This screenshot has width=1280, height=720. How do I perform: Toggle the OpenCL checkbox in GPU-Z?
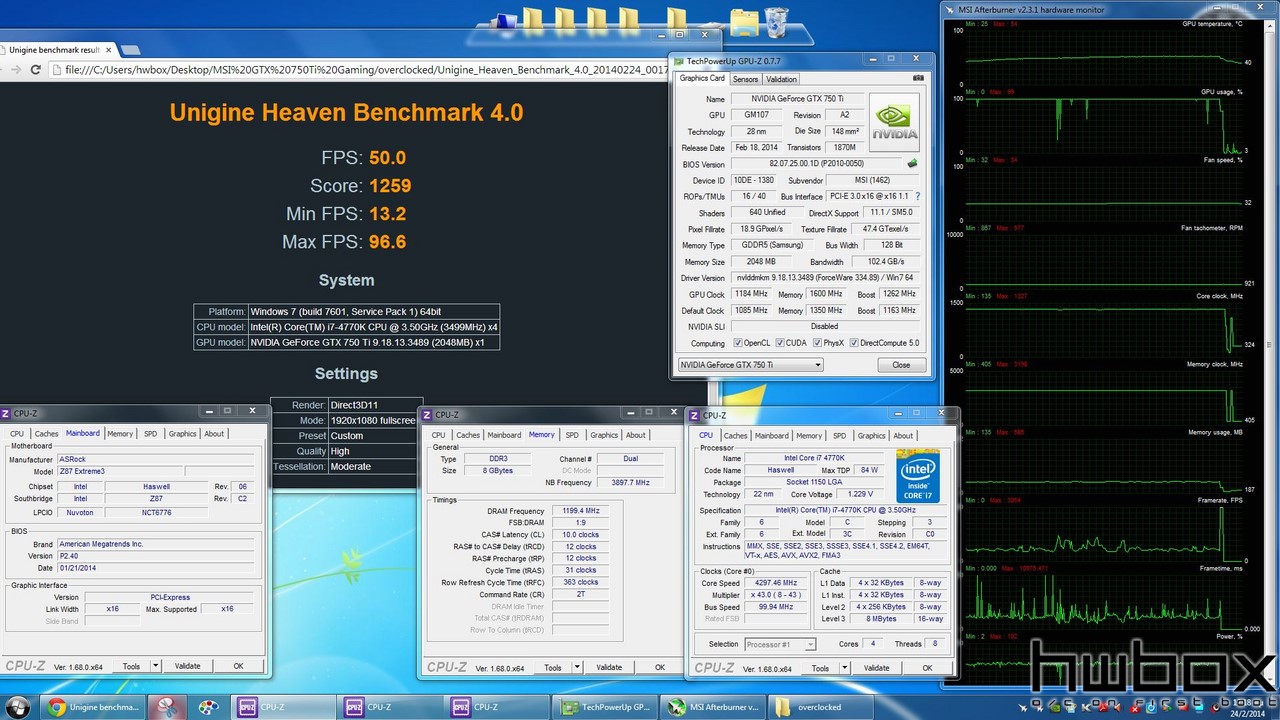pos(738,343)
